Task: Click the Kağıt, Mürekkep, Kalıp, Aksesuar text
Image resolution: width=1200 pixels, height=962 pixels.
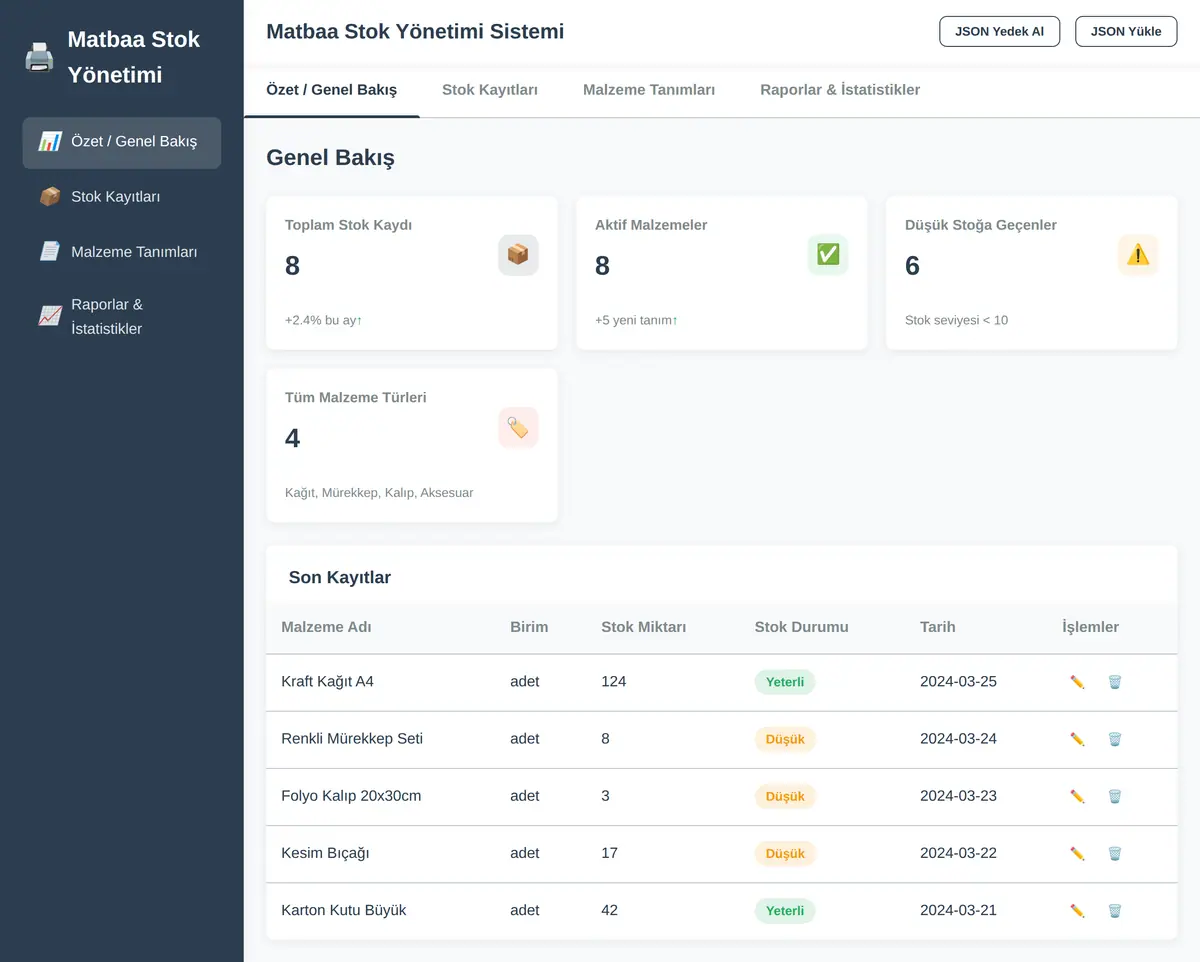Action: pyautogui.click(x=379, y=493)
